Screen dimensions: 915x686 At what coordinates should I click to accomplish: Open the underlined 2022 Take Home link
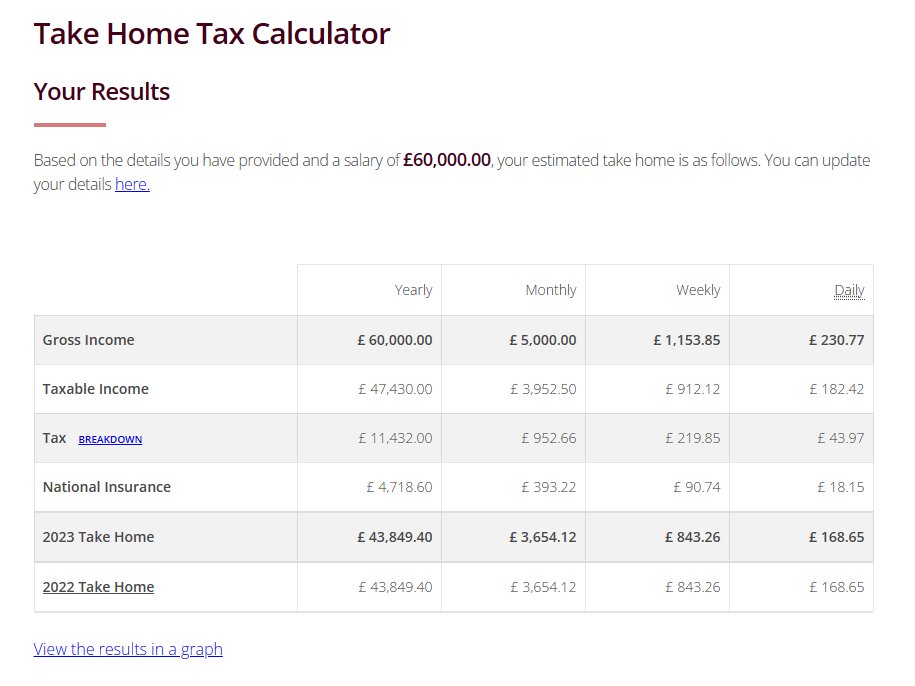pyautogui.click(x=98, y=587)
